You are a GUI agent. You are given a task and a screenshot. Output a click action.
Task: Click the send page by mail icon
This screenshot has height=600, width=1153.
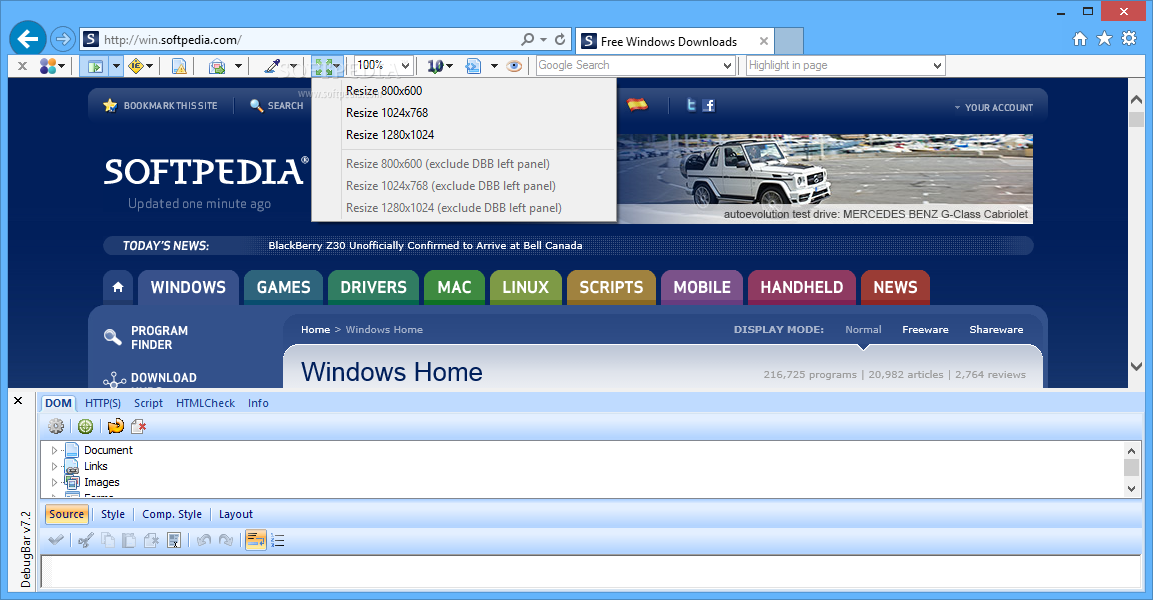pos(217,66)
